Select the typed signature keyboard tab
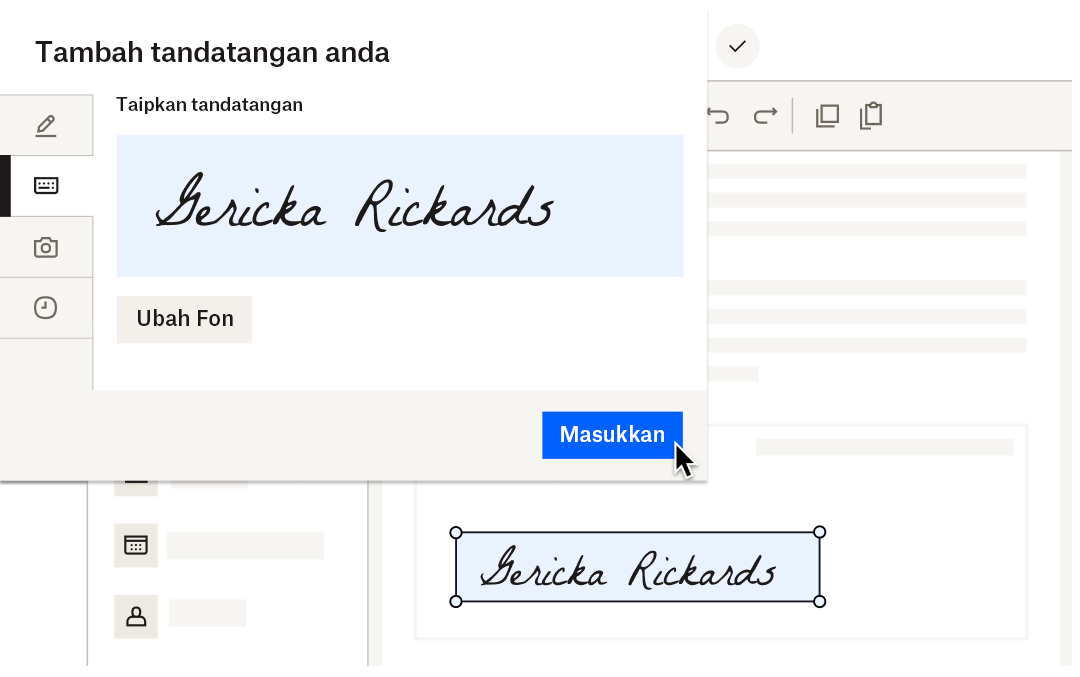Viewport: 1080px width, 677px height. [46, 185]
